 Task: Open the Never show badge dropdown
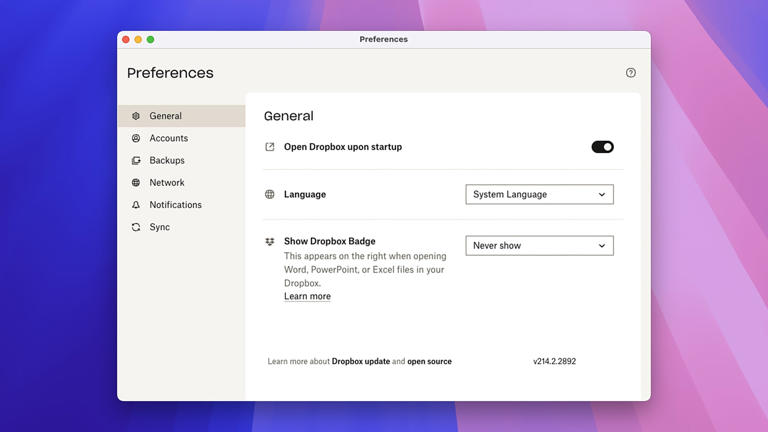[539, 245]
